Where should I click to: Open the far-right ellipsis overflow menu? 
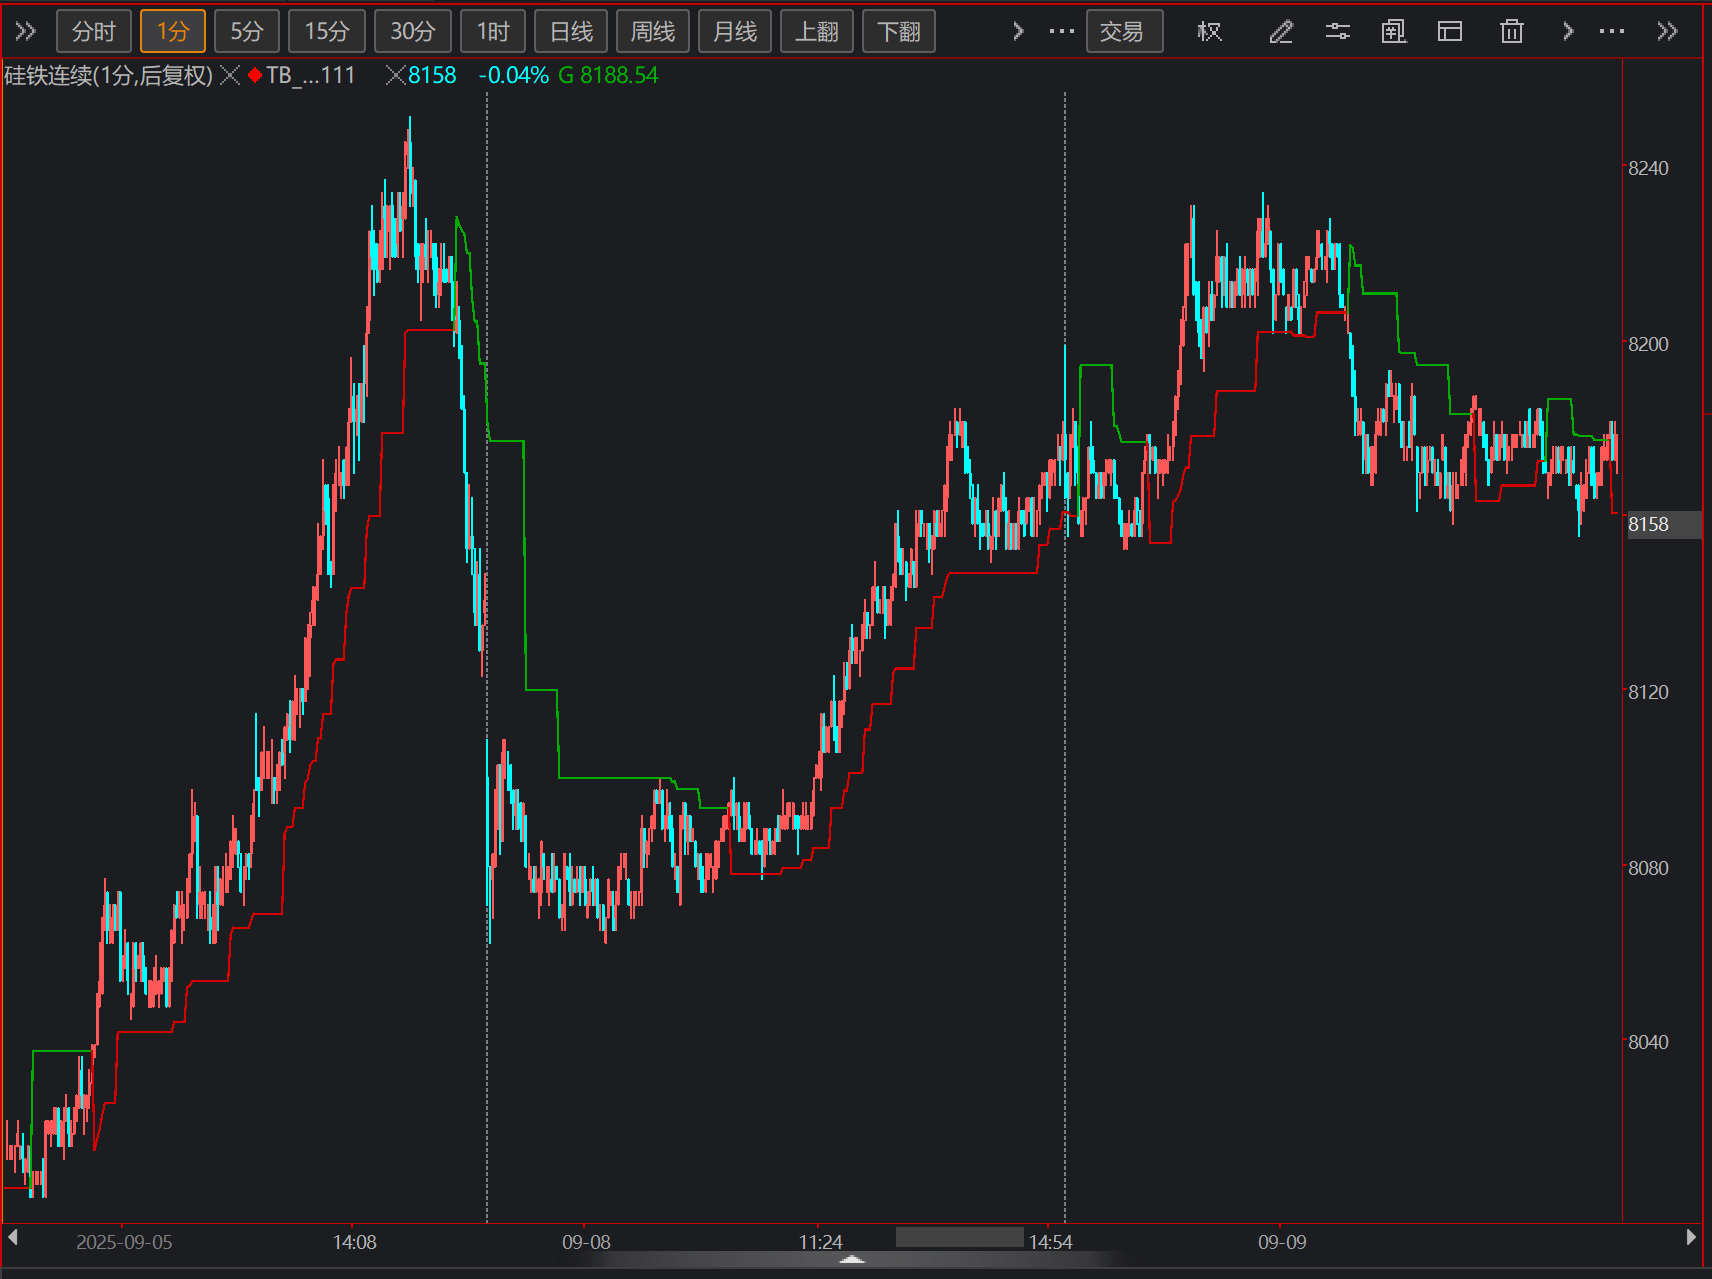pyautogui.click(x=1611, y=32)
